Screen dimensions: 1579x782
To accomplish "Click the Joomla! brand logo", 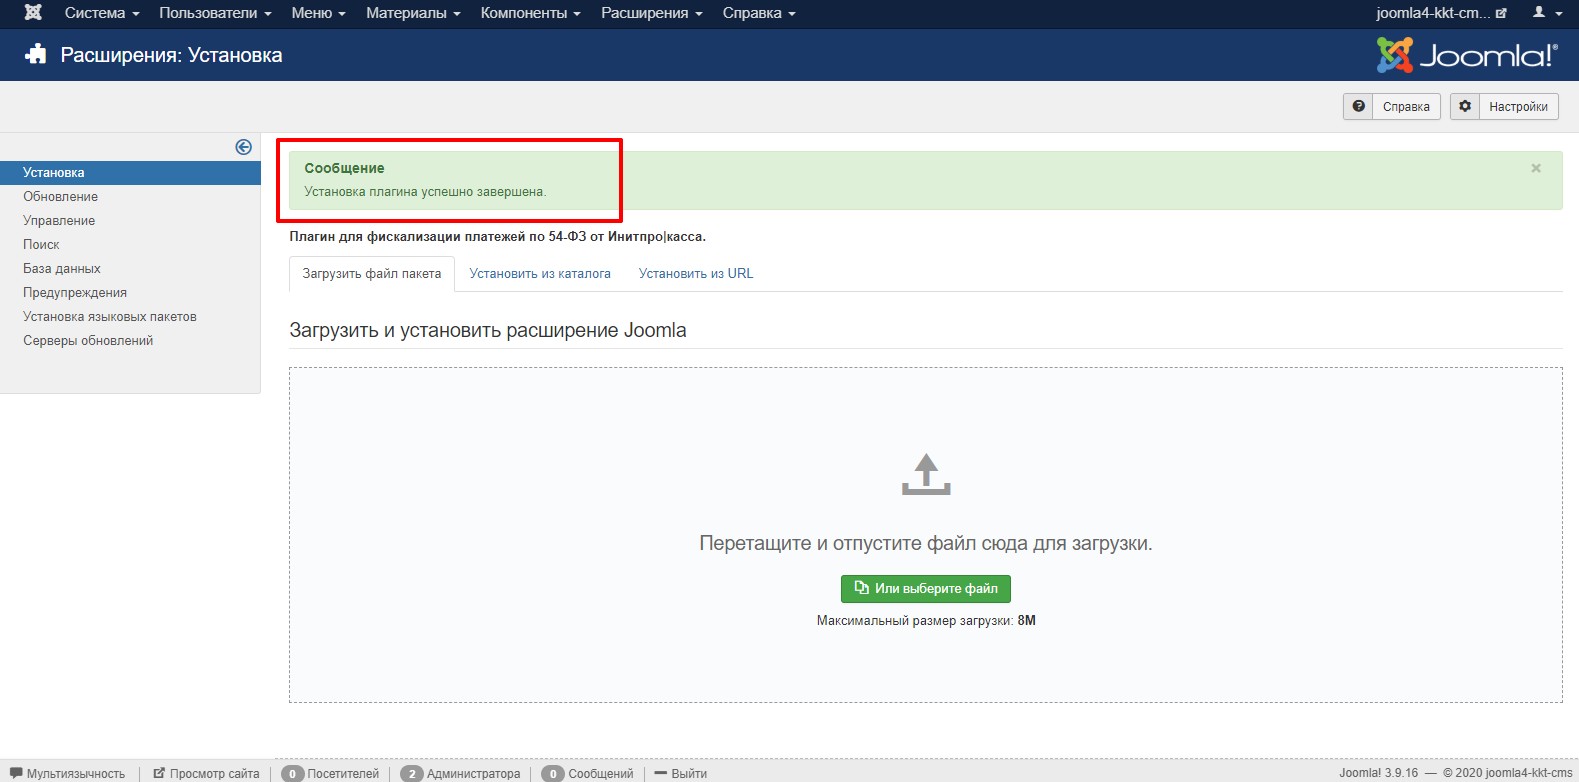I will pyautogui.click(x=1467, y=55).
